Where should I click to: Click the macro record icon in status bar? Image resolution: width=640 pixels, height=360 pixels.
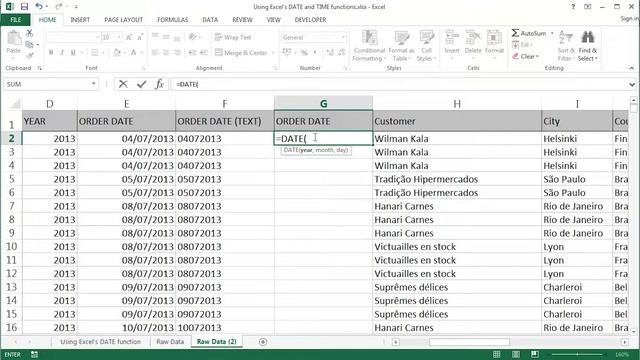34,355
